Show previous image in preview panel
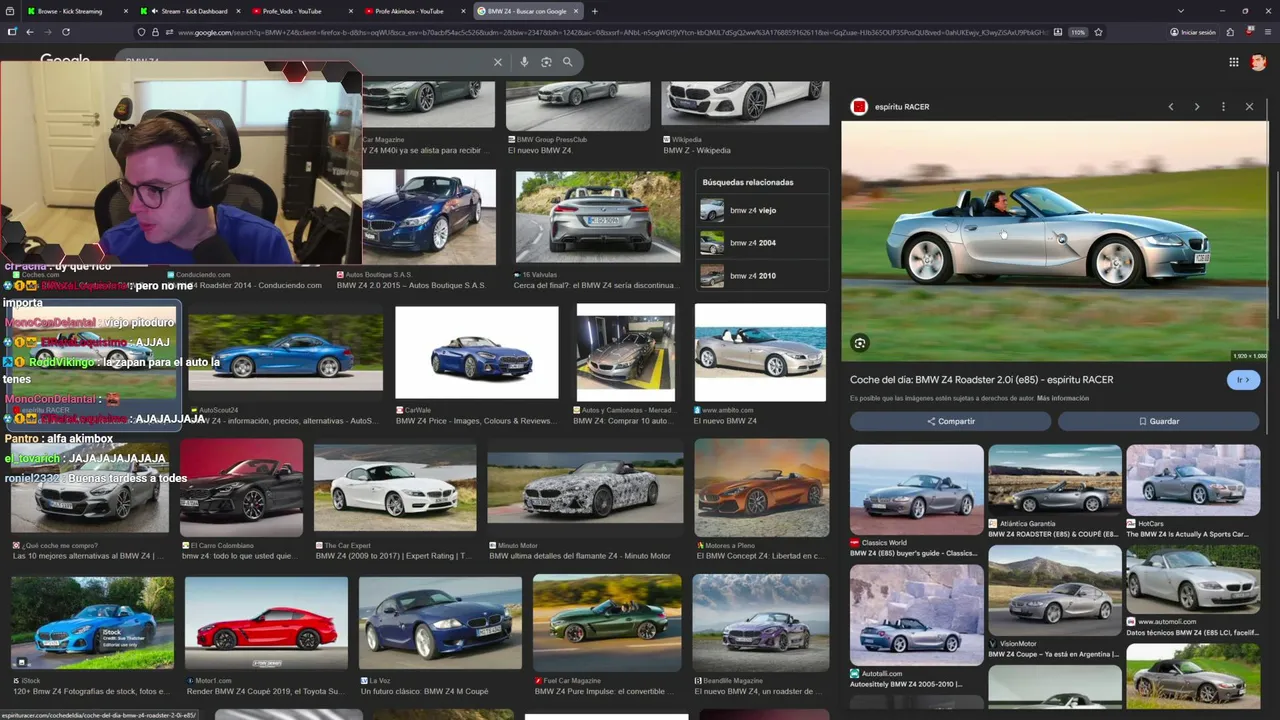This screenshot has width=1280, height=720. pos(1171,107)
